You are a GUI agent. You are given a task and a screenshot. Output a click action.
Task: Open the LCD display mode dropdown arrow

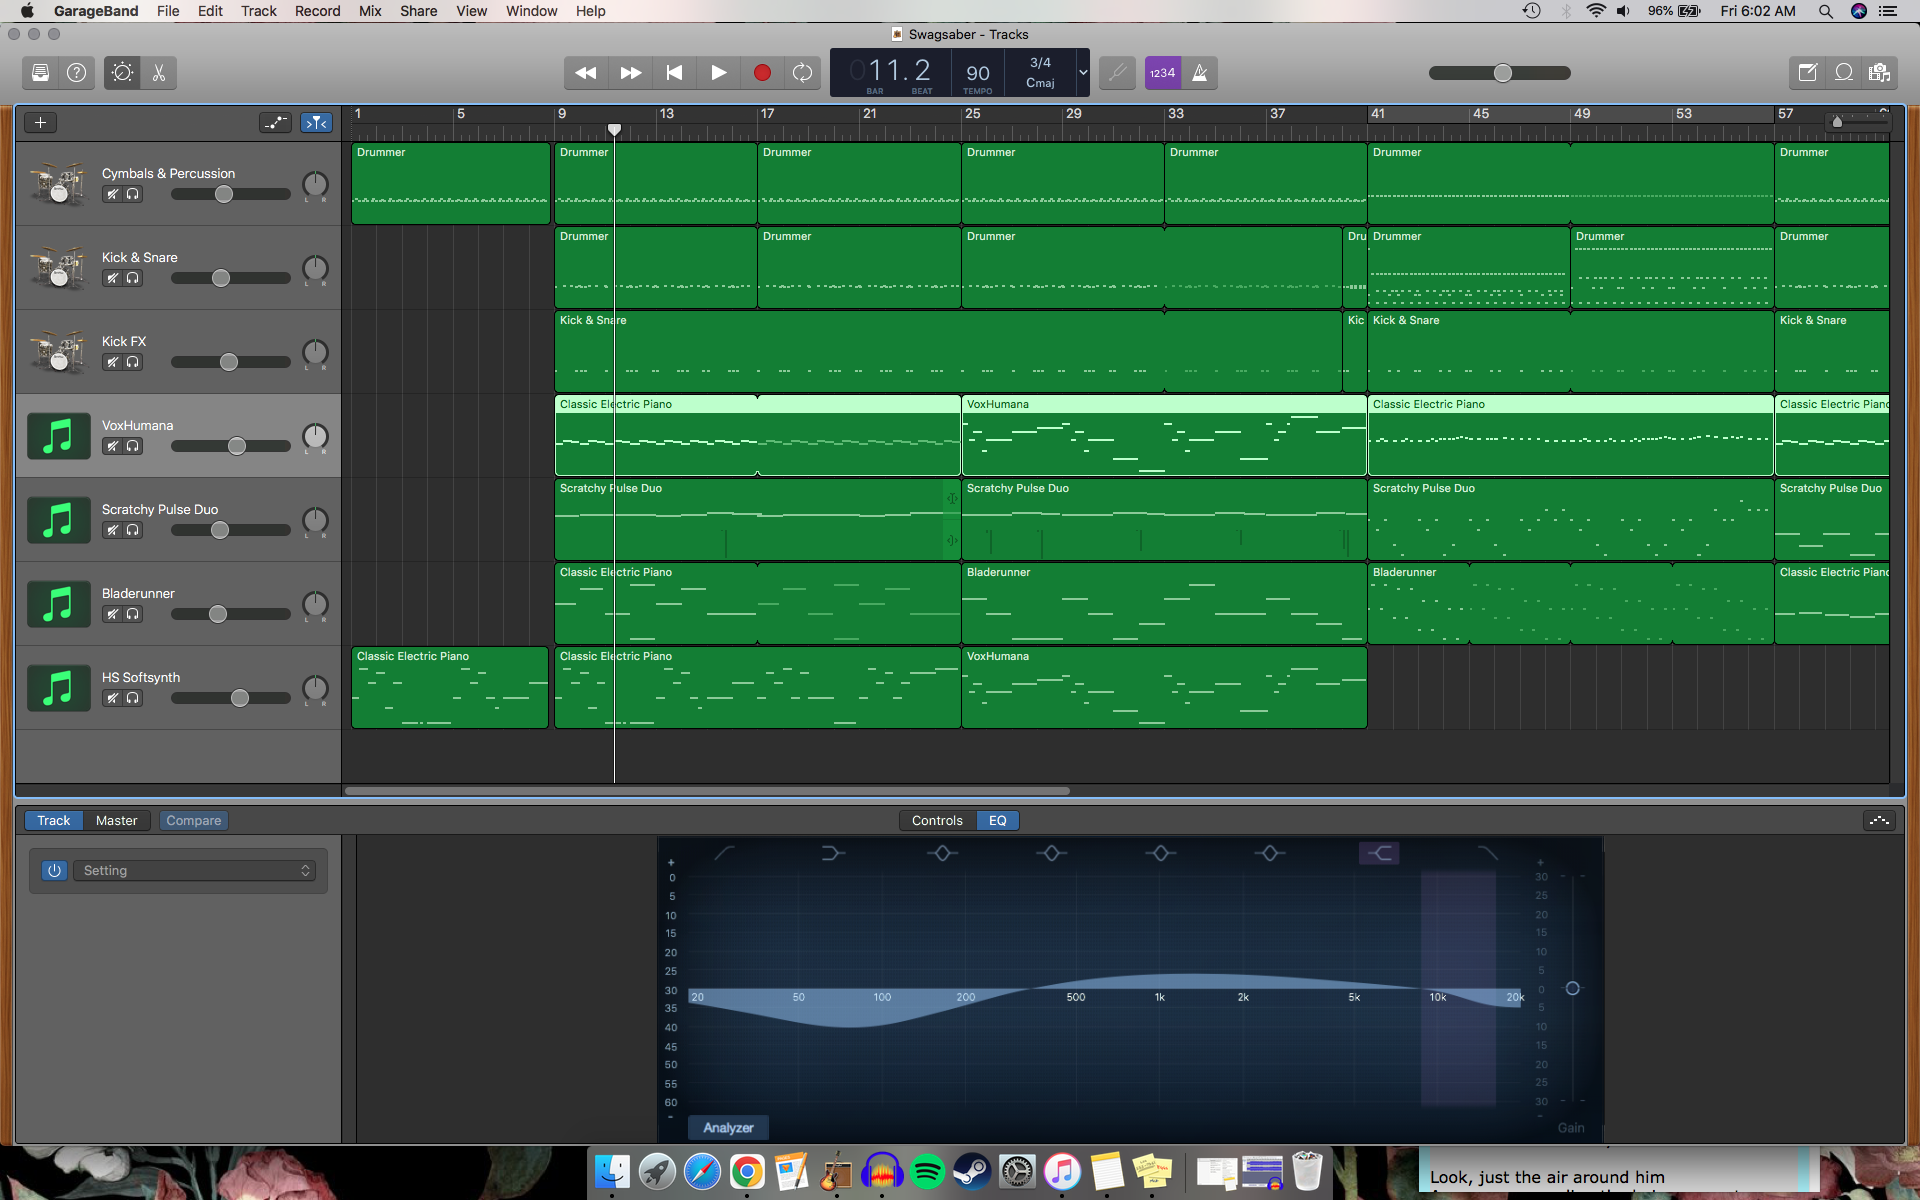pyautogui.click(x=1082, y=73)
